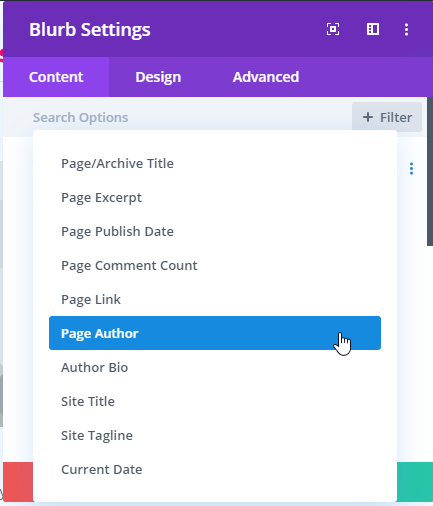Pick the Site Tagline option
This screenshot has height=506, width=433.
(x=215, y=436)
